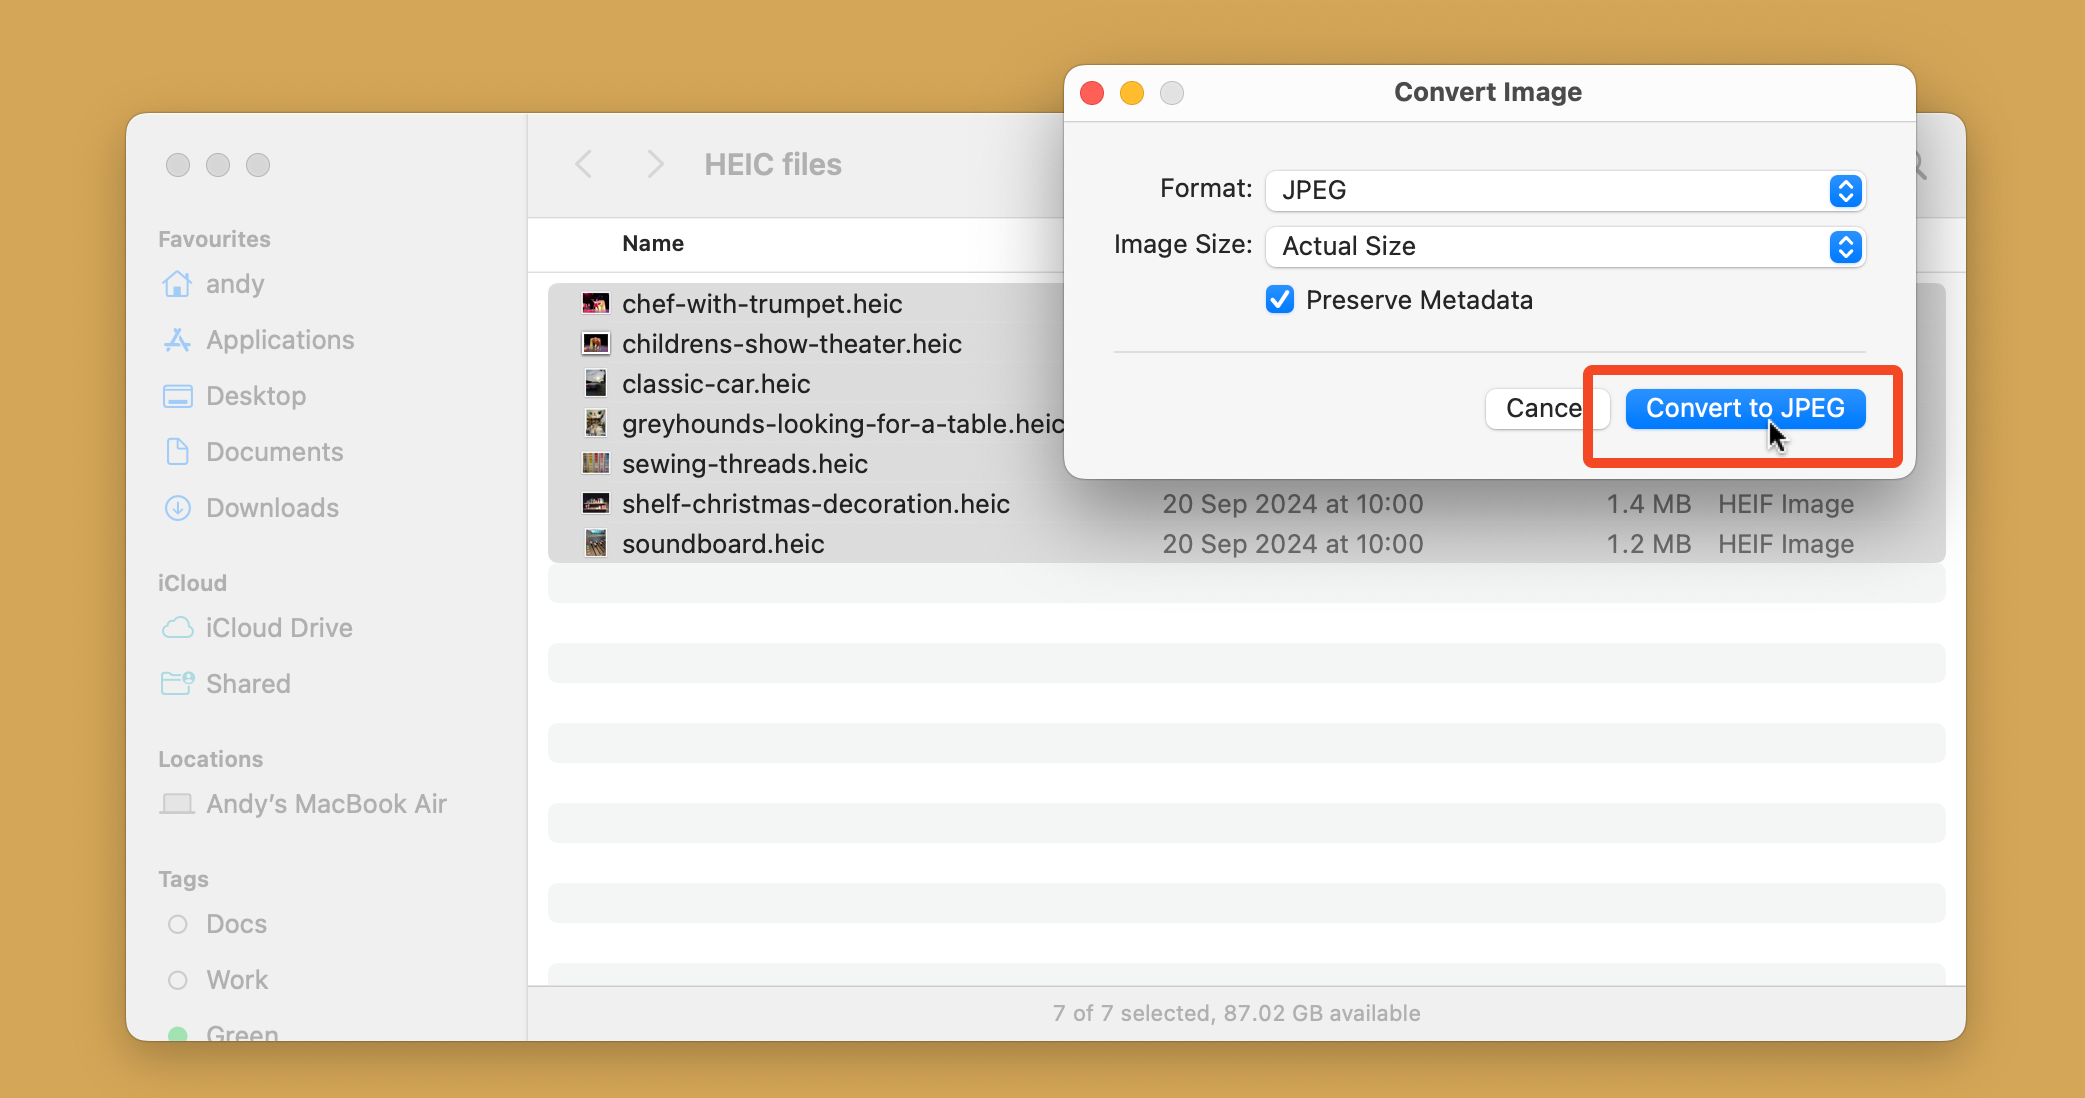
Task: Minimize the Convert Image dialog with yellow button
Action: (x=1132, y=93)
